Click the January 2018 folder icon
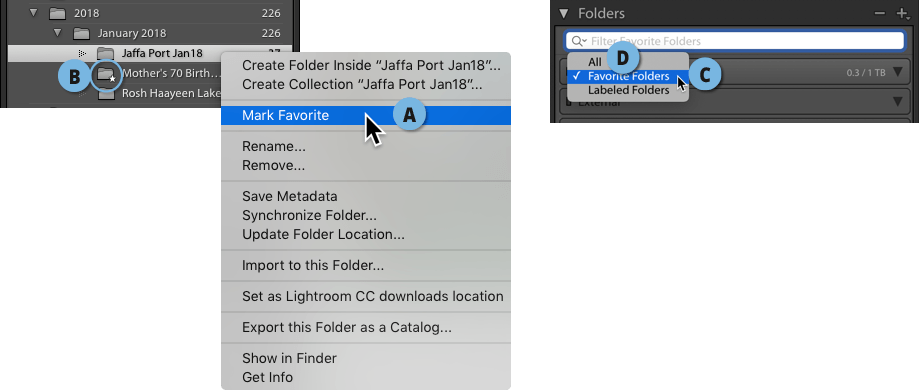 pyautogui.click(x=81, y=33)
